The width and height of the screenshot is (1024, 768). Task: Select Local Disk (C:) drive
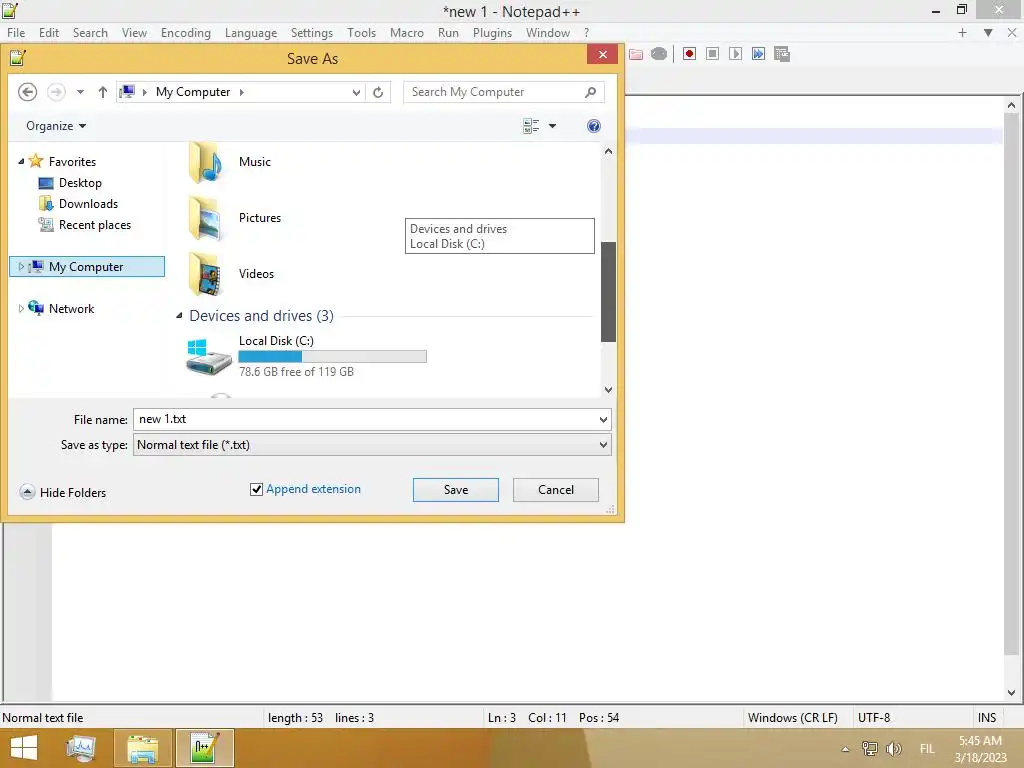pyautogui.click(x=306, y=356)
